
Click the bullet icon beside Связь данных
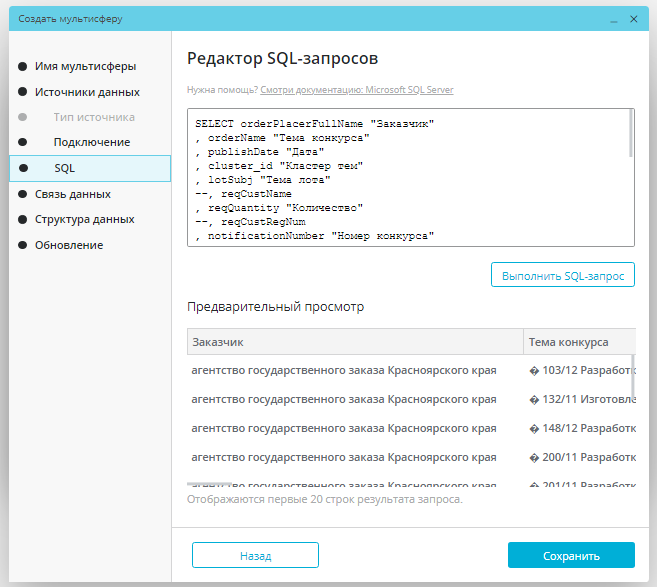coord(23,194)
